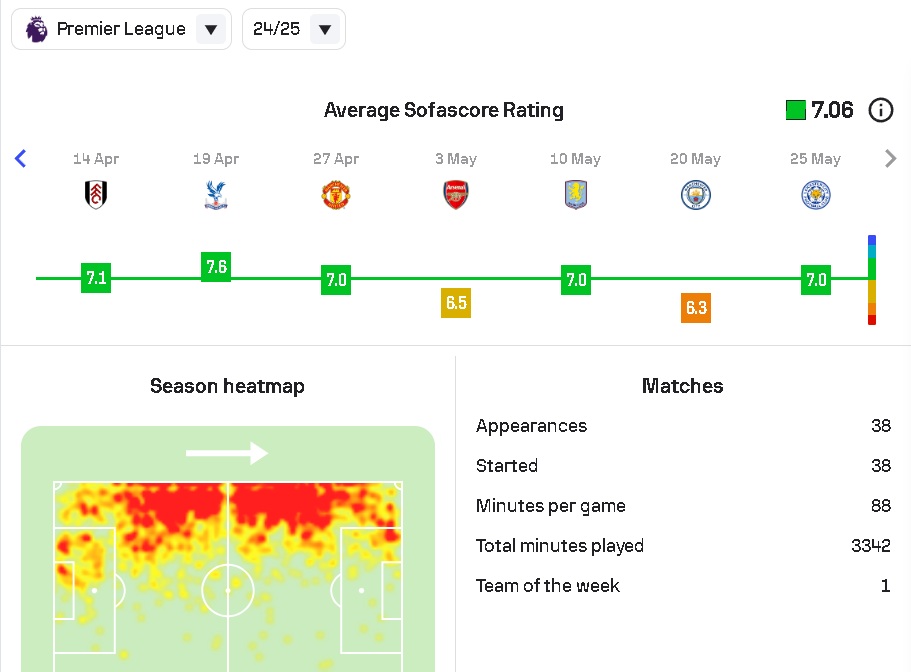Open the rating info tooltip icon
911x672 pixels.
[x=881, y=110]
